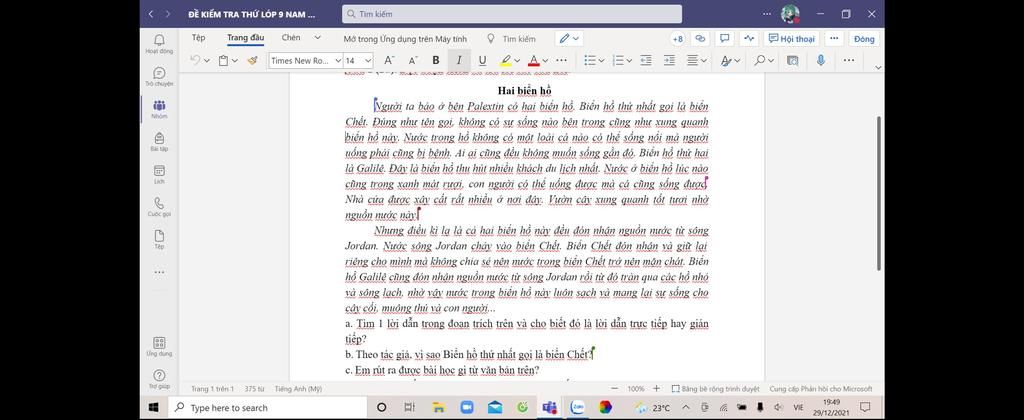Open the Tệp (File) tab
1024x420 pixels.
point(198,38)
